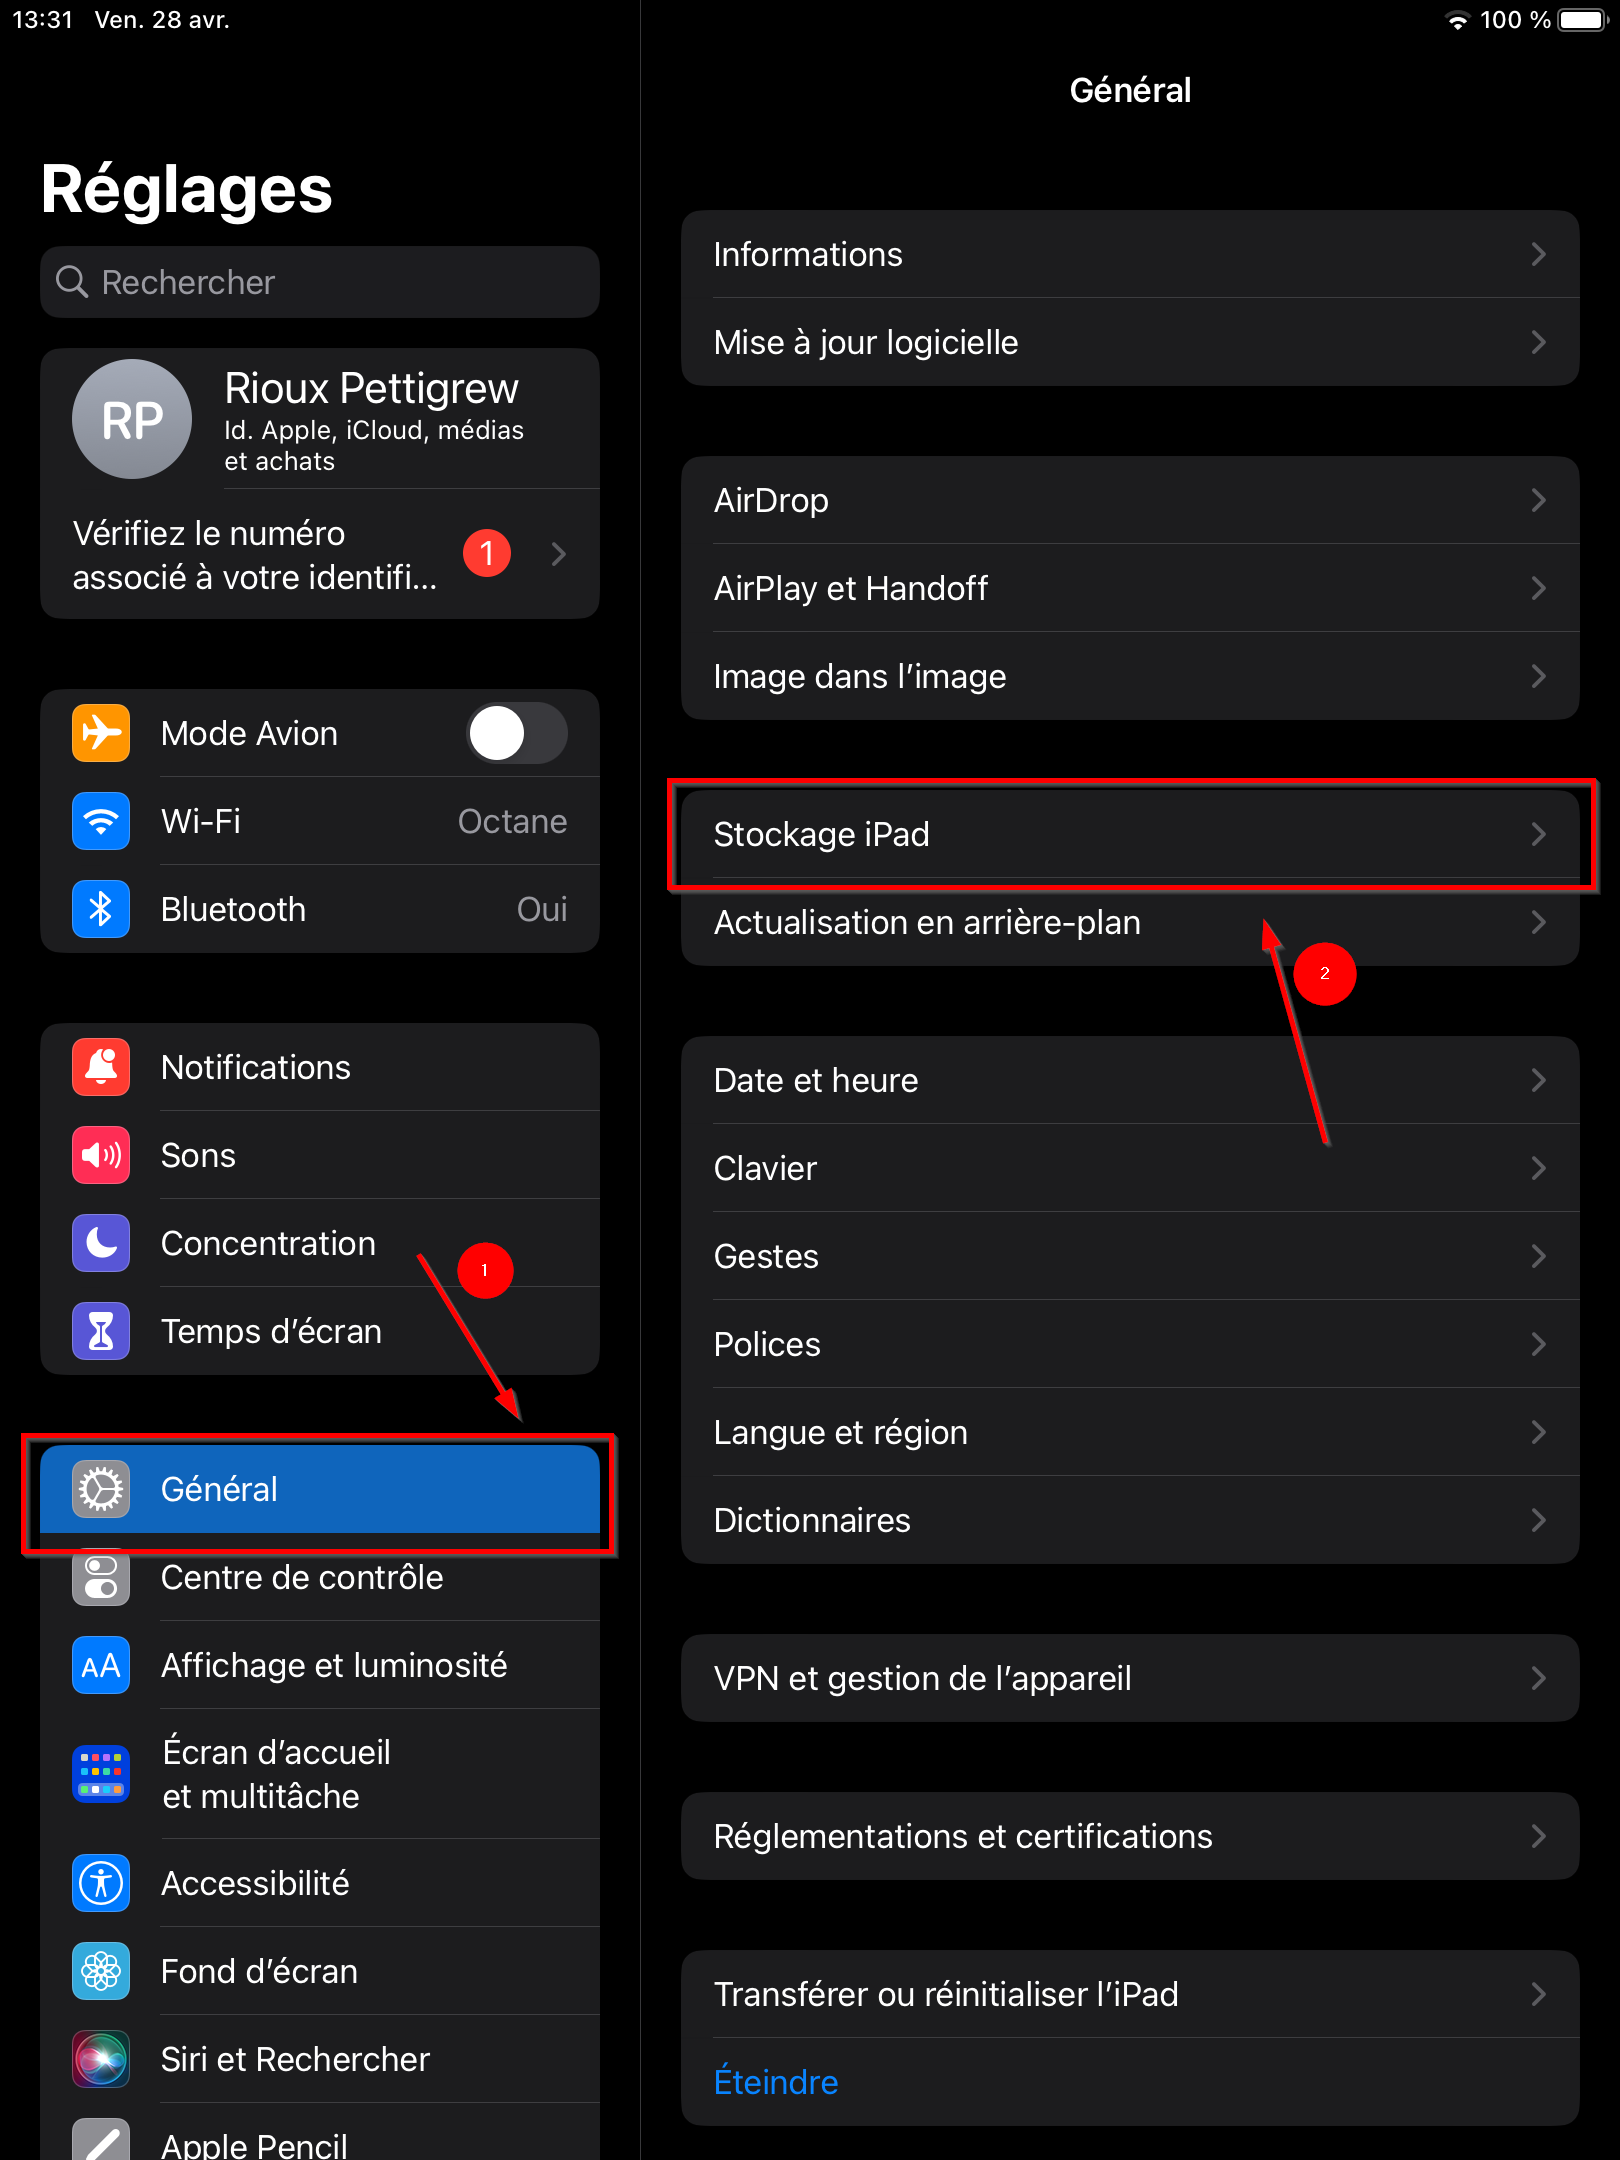The width and height of the screenshot is (1620, 2160).
Task: Tap the Éteindre link
Action: [776, 2082]
